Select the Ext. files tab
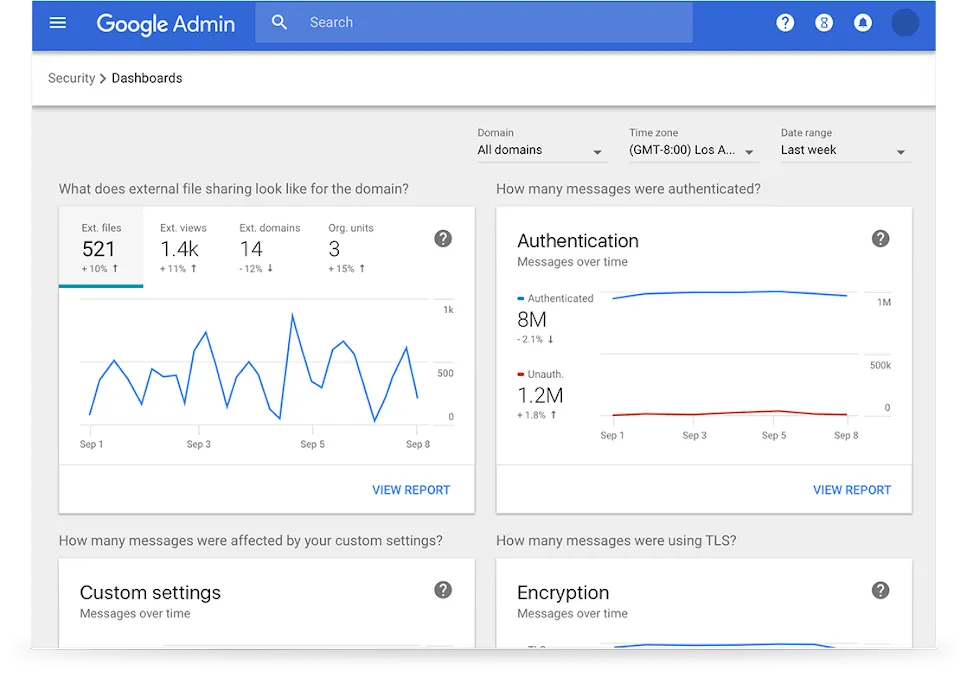 coord(101,247)
